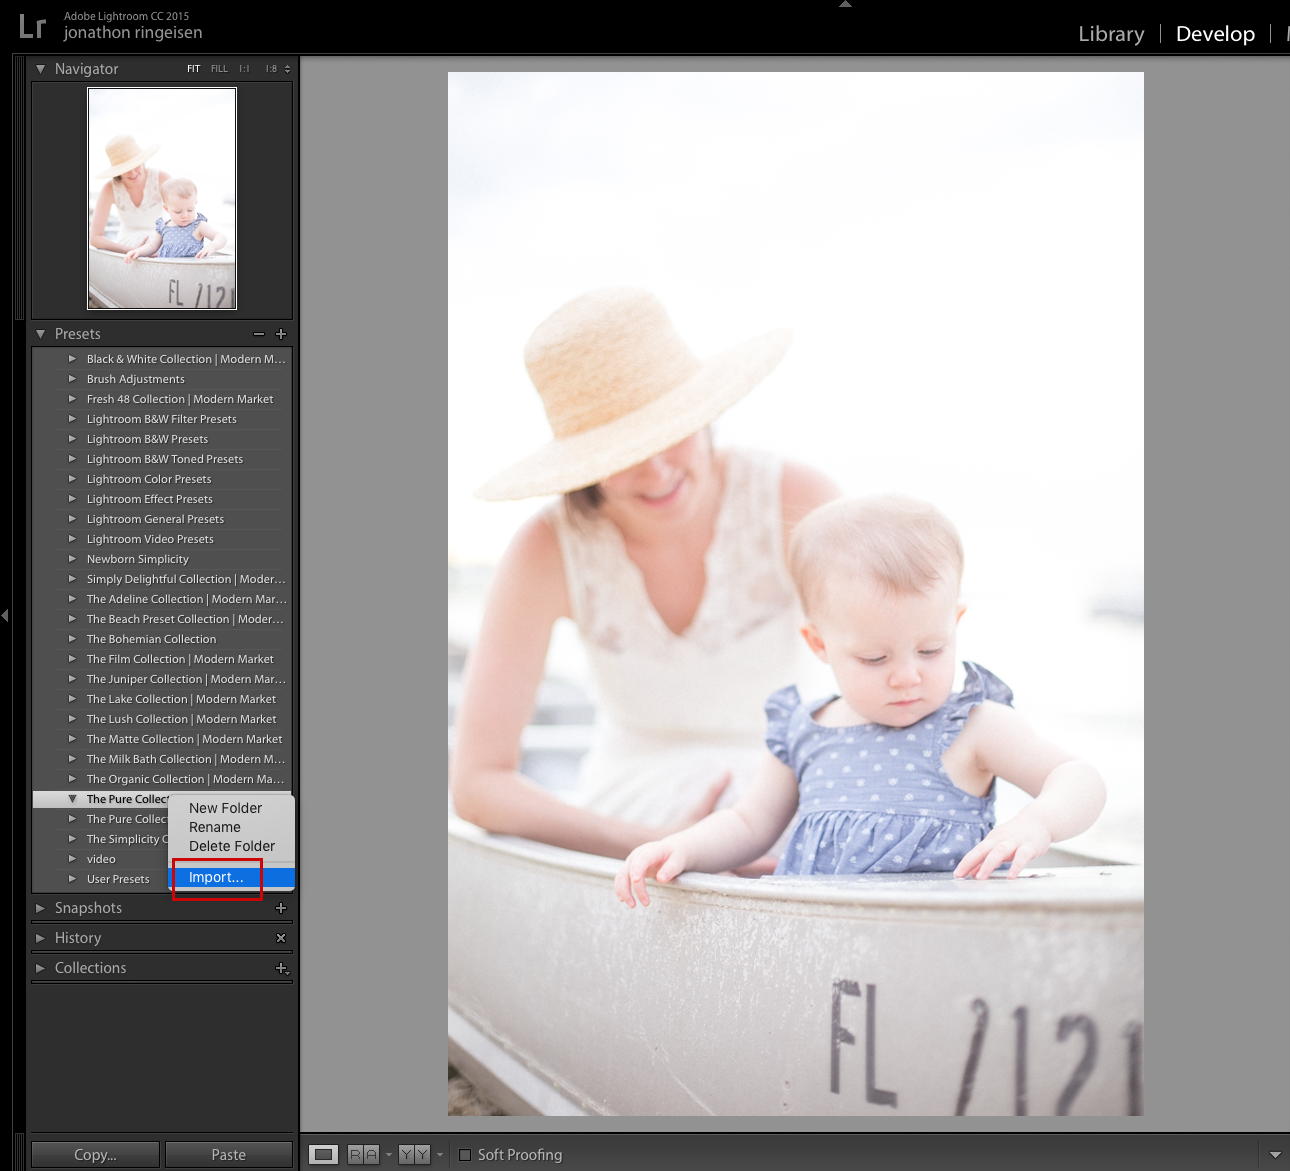Viewport: 1290px width, 1171px height.
Task: Choose Import... from the context menu
Action: click(216, 877)
